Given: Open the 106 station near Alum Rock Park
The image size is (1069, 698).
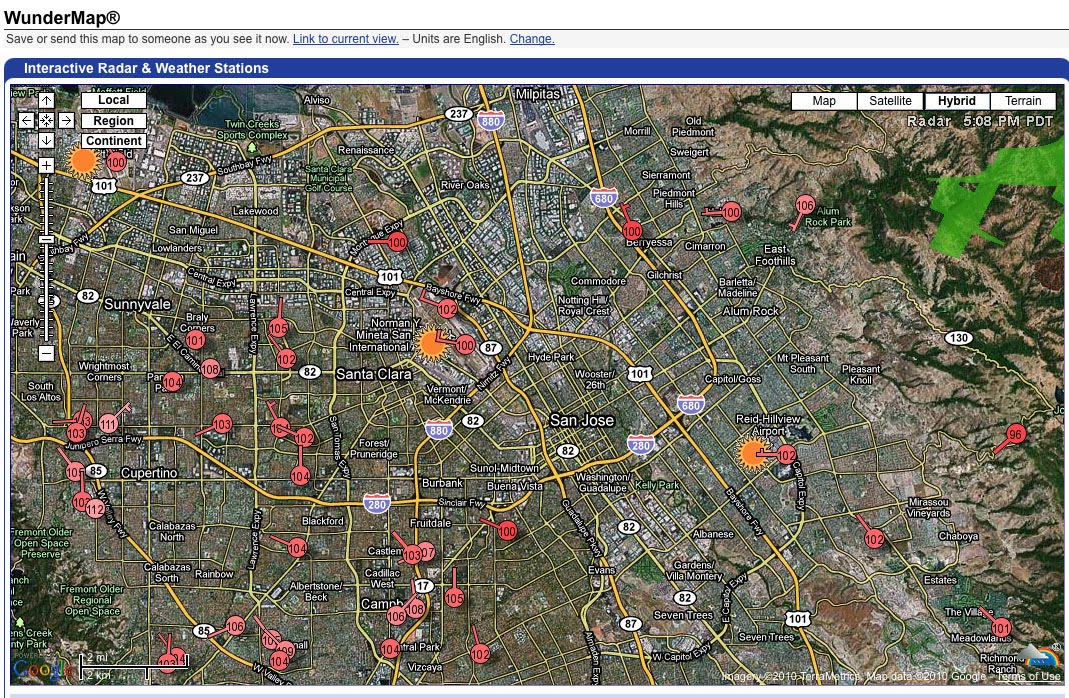Looking at the screenshot, I should point(805,205).
